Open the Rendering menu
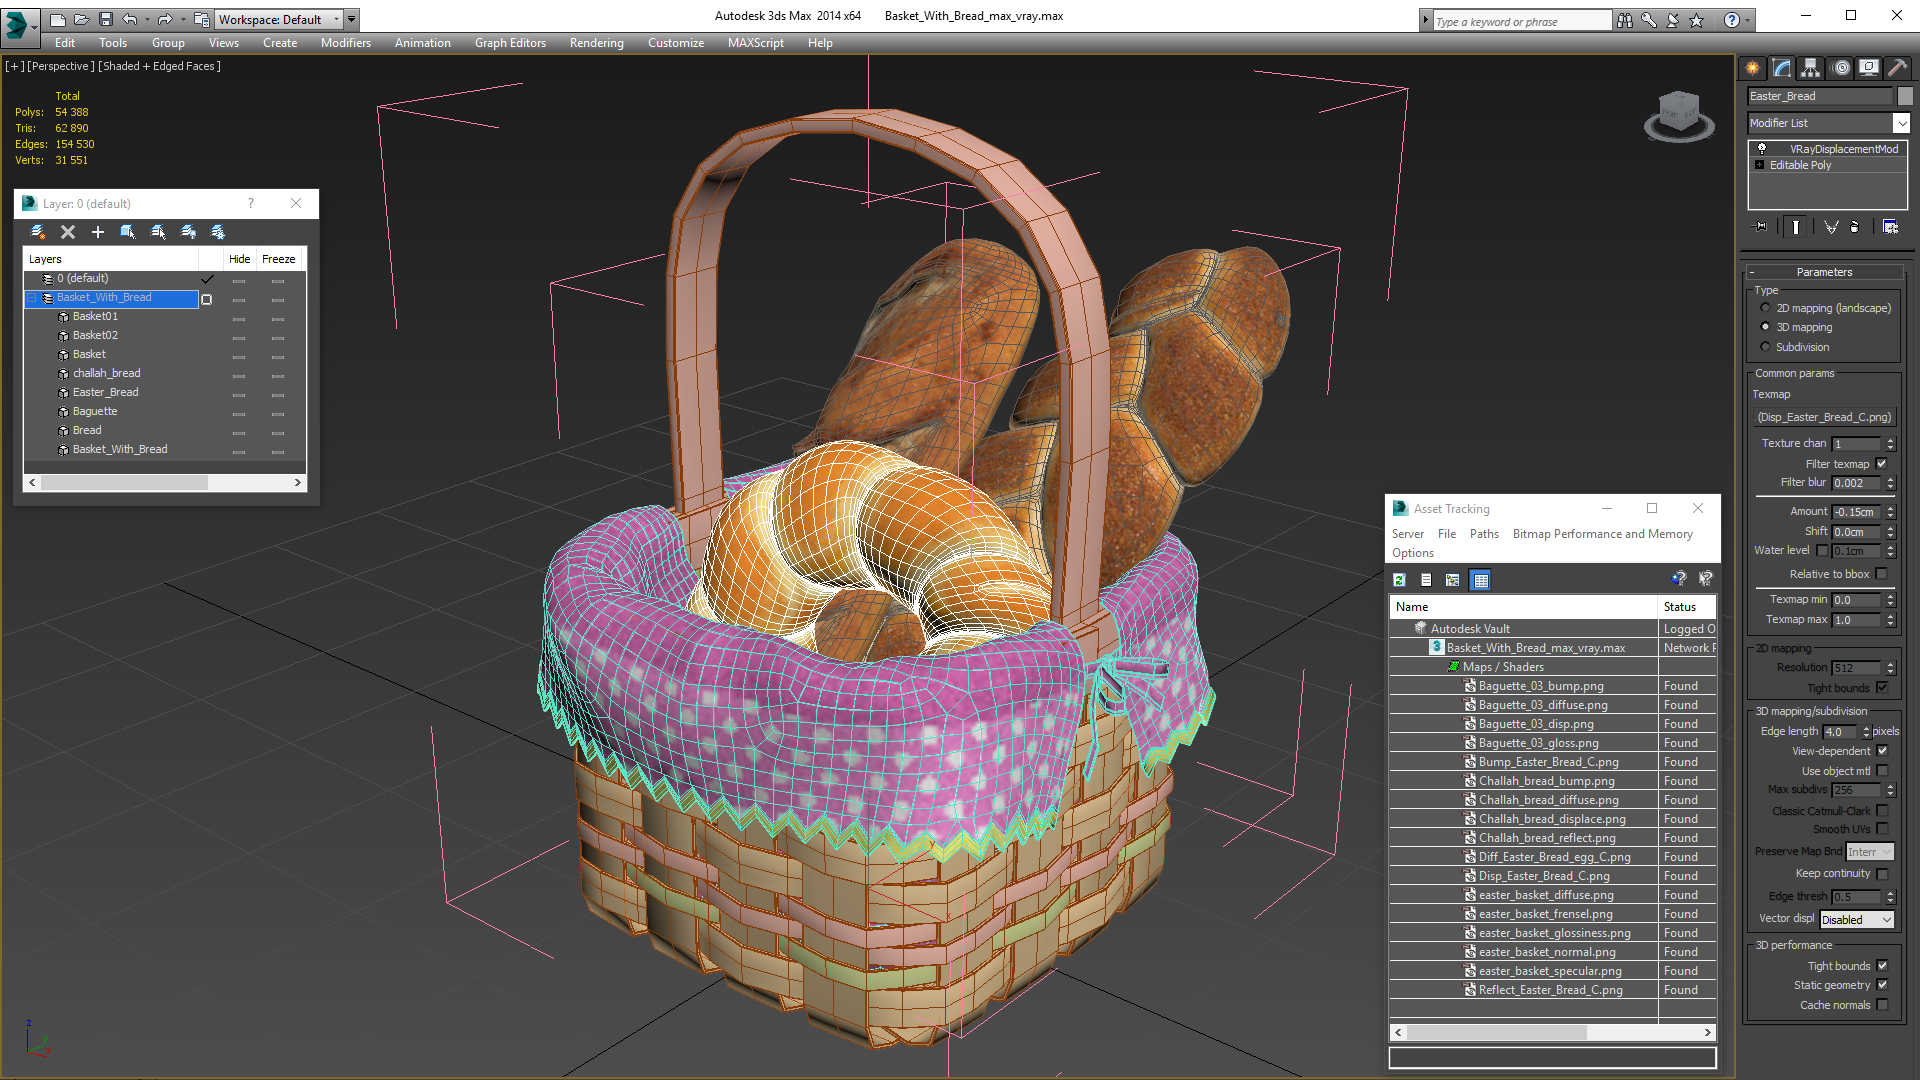The width and height of the screenshot is (1920, 1080). (596, 43)
